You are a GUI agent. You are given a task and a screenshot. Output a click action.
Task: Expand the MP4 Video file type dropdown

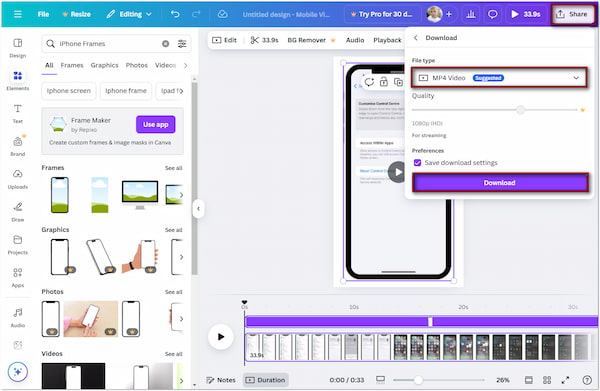pos(499,78)
